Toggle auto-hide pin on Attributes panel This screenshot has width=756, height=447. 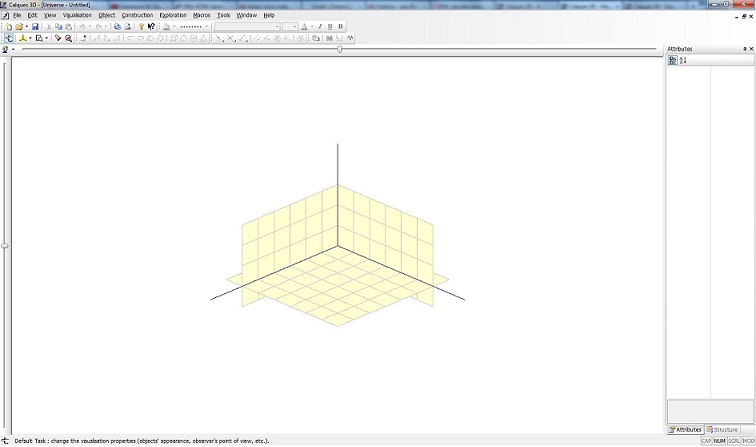coord(744,49)
